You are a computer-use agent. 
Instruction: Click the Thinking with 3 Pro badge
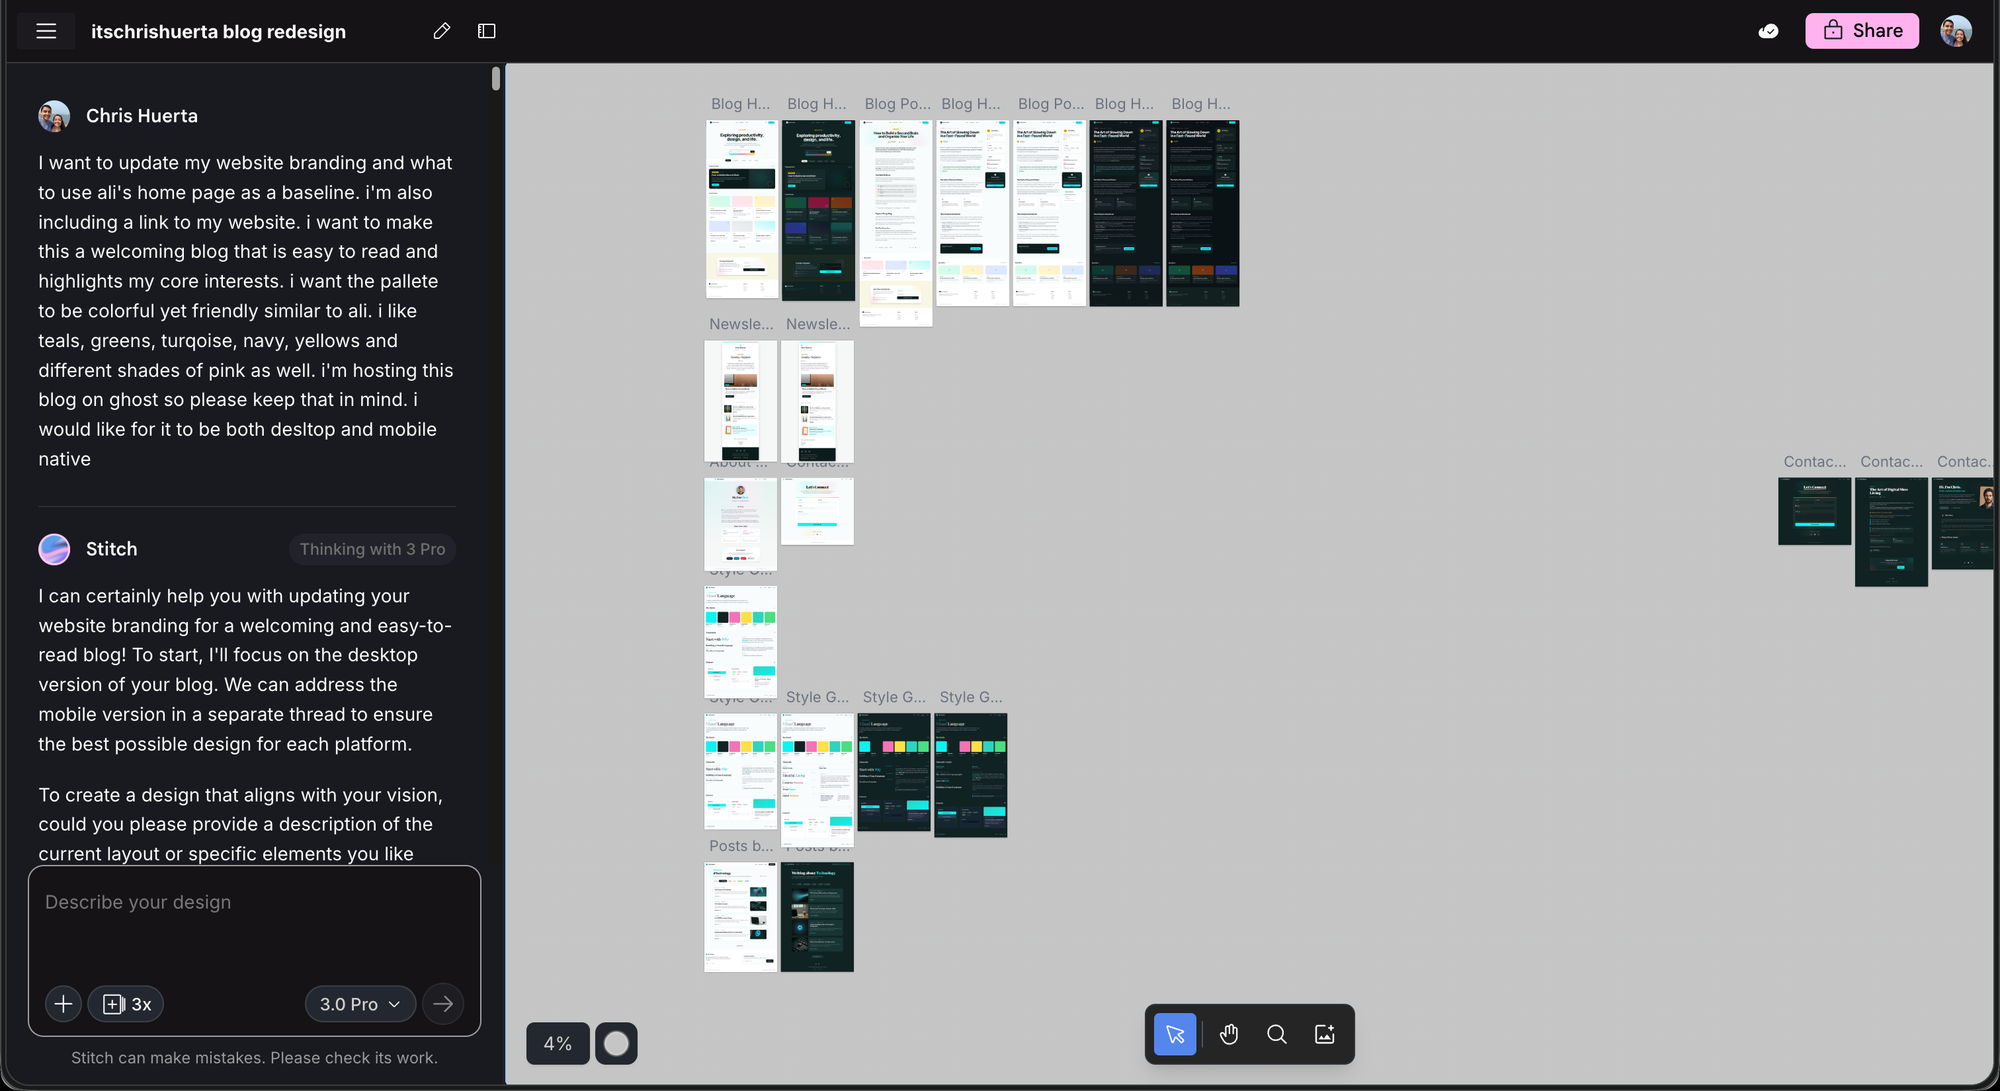(372, 549)
